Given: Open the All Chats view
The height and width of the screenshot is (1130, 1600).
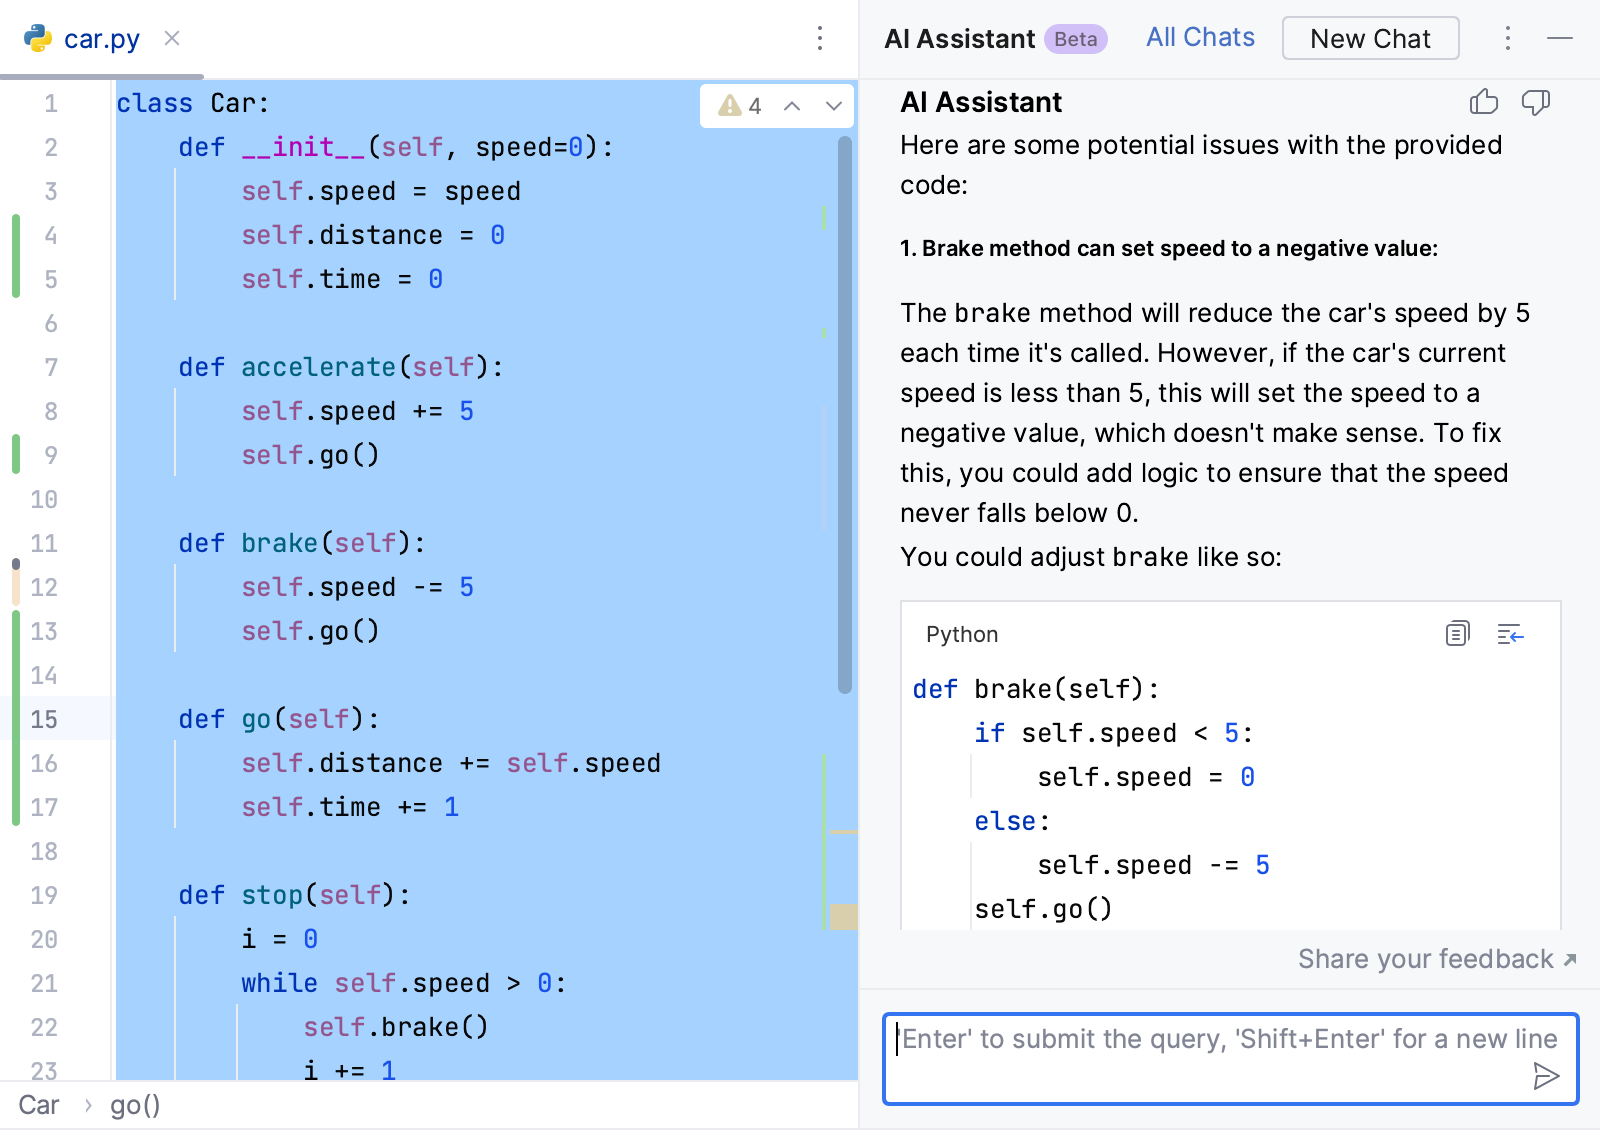Looking at the screenshot, I should pos(1199,37).
